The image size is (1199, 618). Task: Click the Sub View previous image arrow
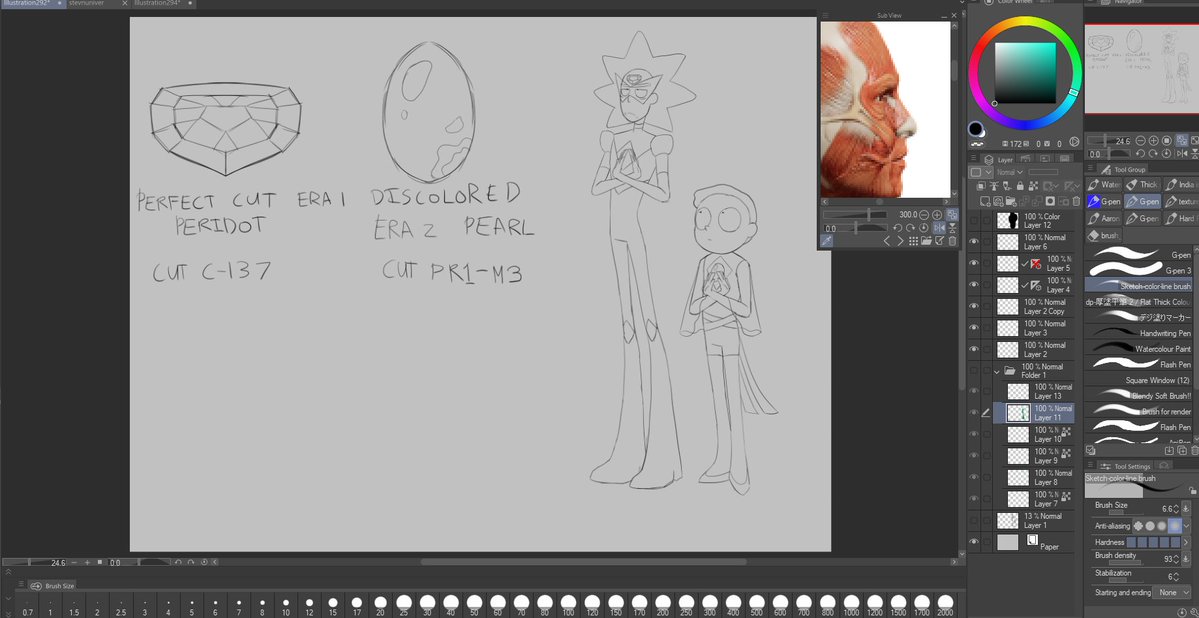point(887,241)
